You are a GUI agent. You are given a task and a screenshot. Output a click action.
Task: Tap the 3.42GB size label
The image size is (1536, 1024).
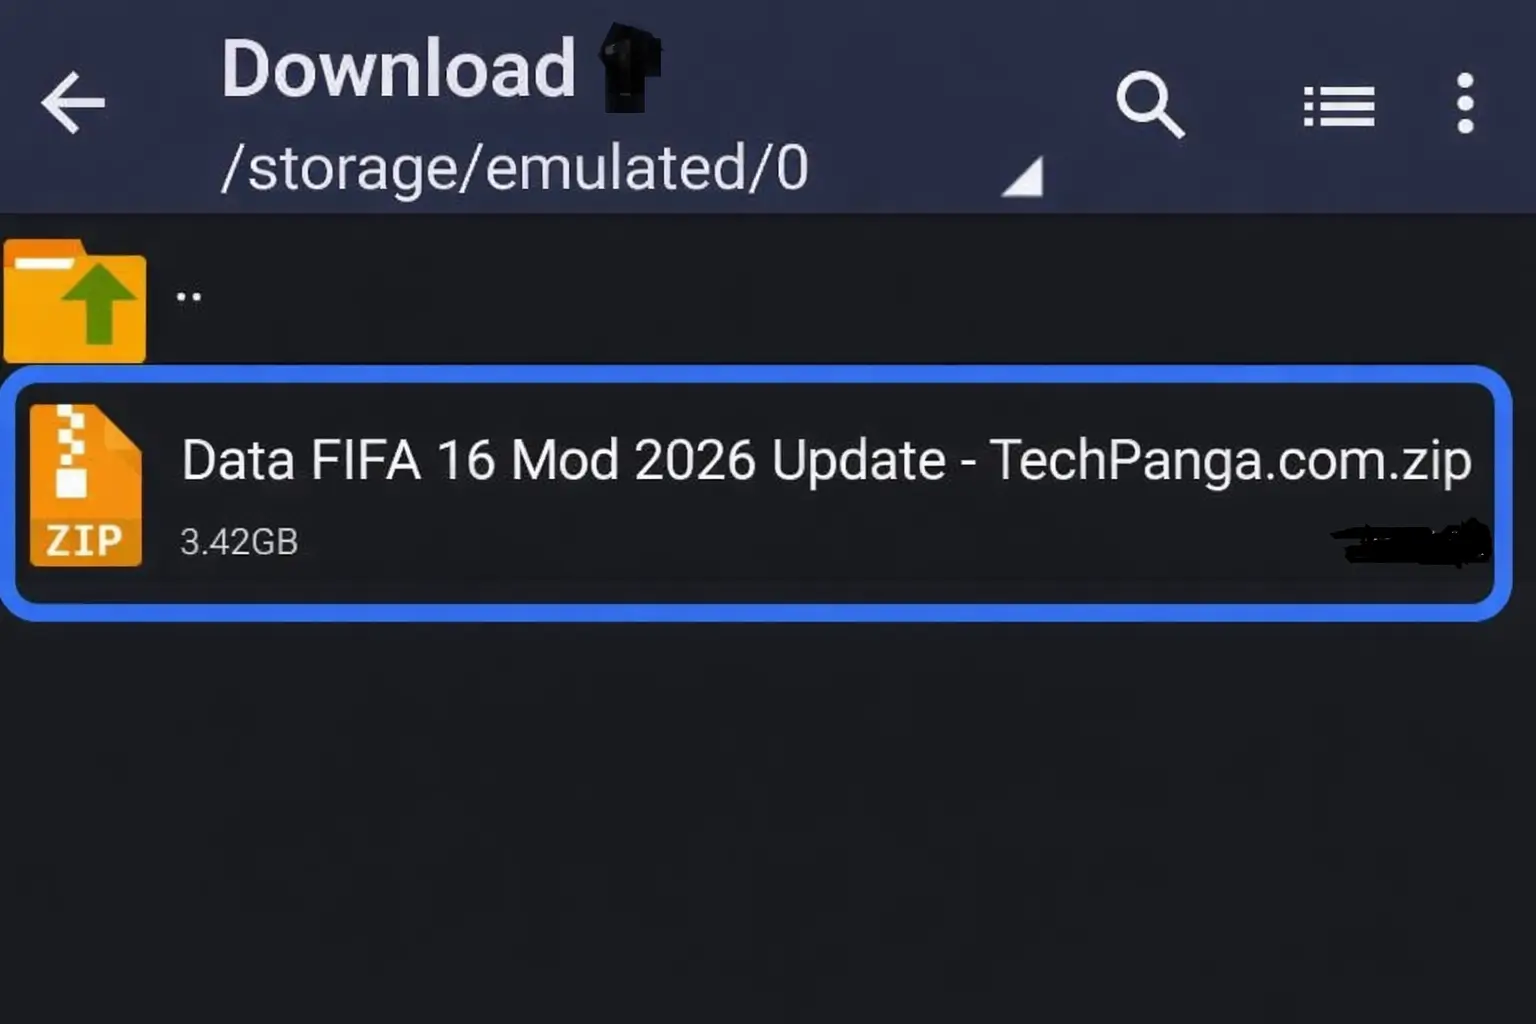pyautogui.click(x=238, y=541)
